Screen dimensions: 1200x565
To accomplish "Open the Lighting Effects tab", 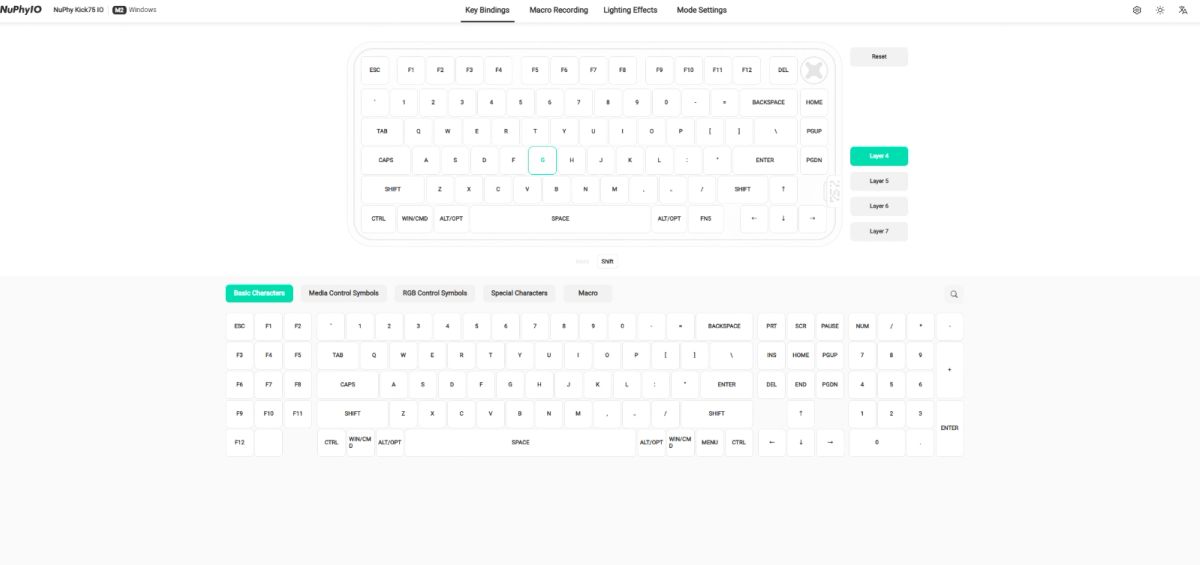I will 630,10.
